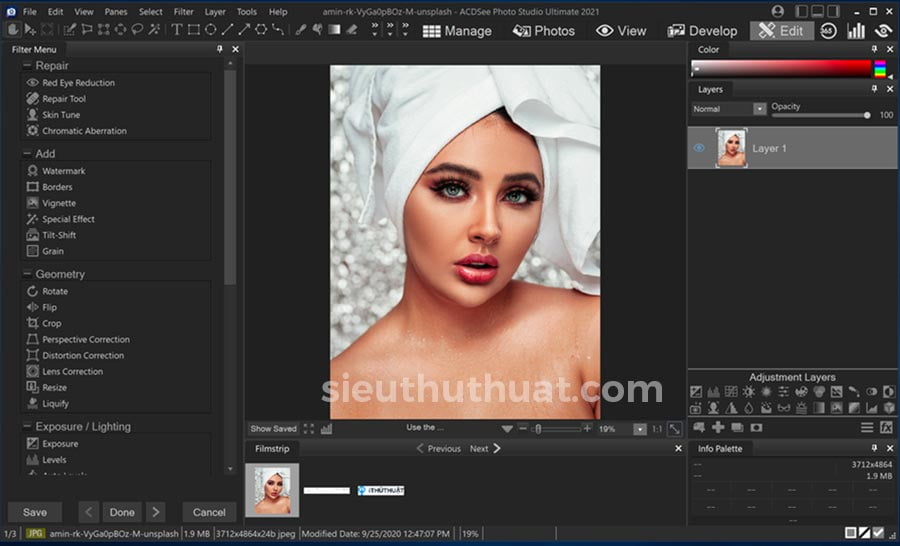Hide Layer 1 with eye icon
Image resolution: width=900 pixels, height=546 pixels.
tap(699, 148)
